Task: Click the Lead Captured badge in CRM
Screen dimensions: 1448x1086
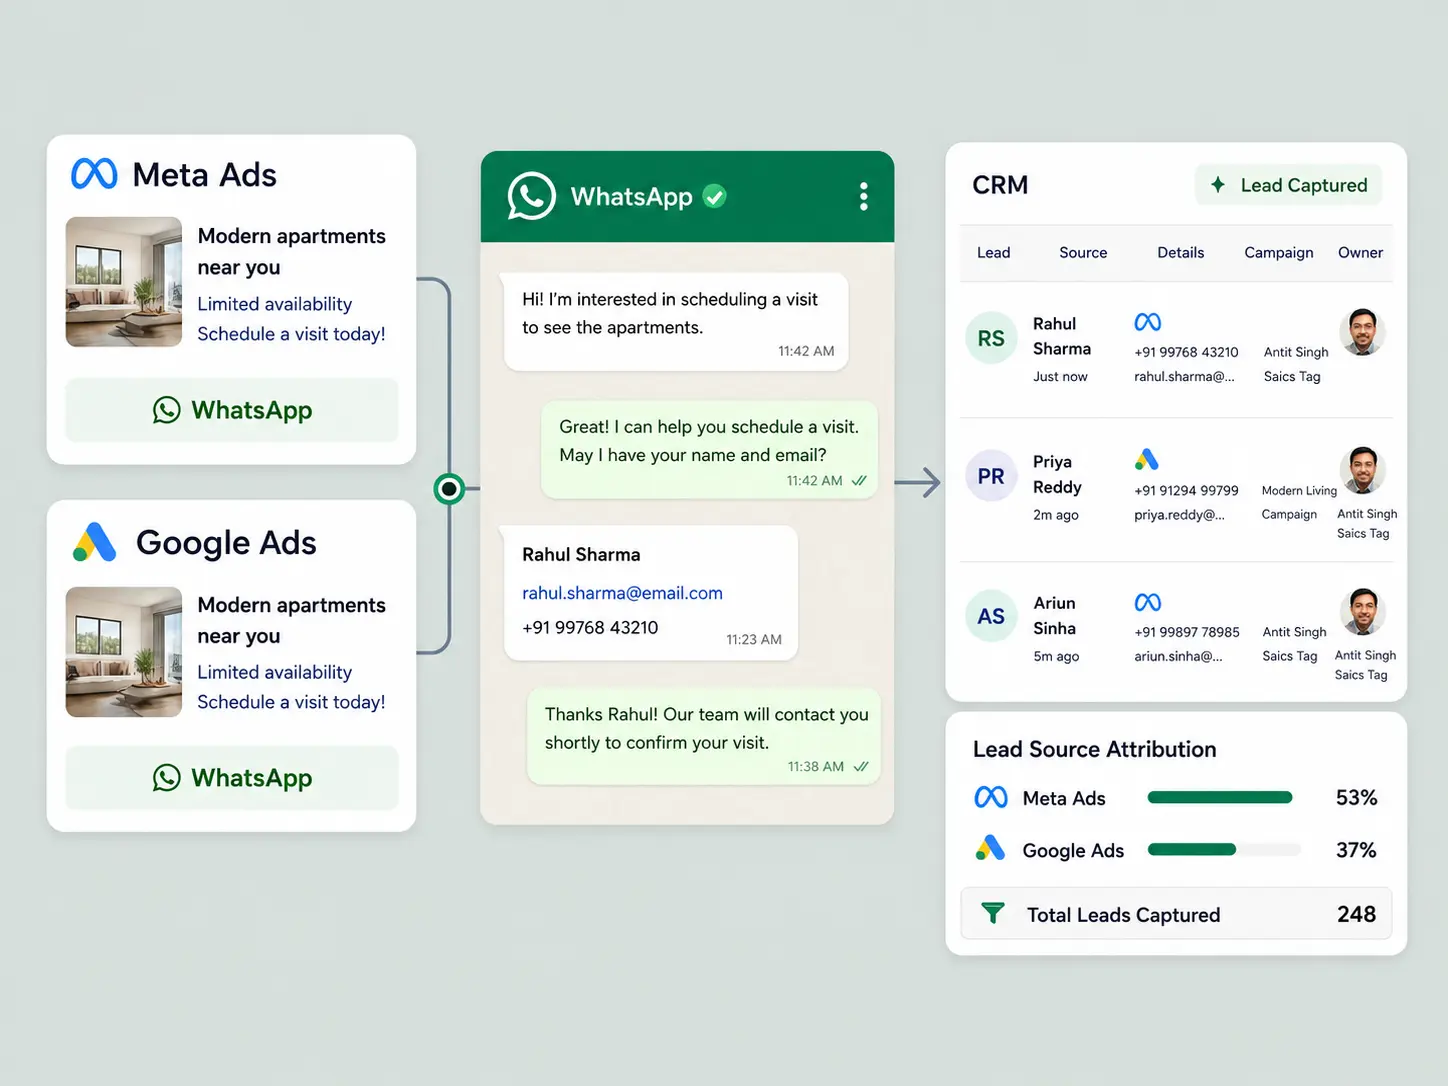Action: pos(1289,185)
